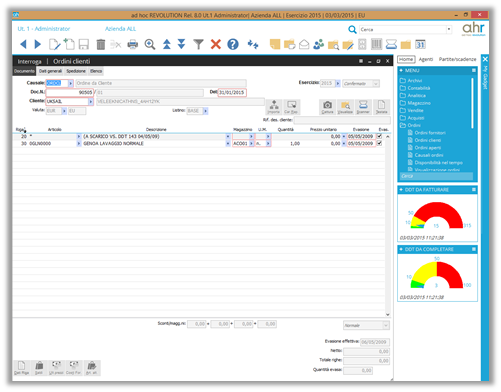Click the trash delete icon
501x392 pixels.
101,44
